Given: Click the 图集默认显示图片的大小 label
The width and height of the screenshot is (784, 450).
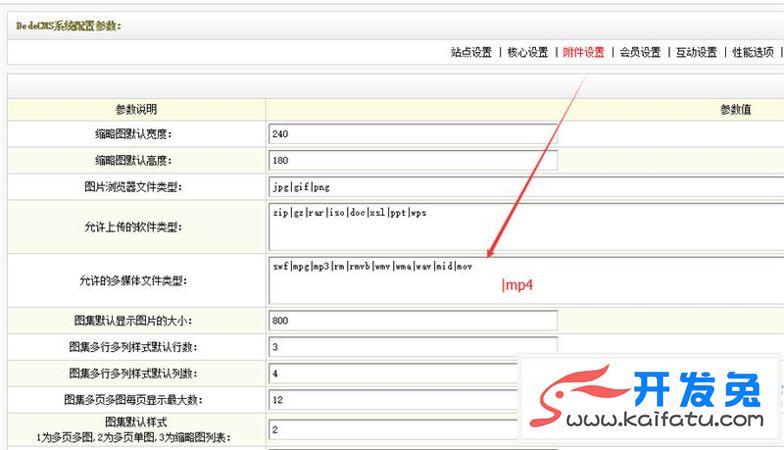Looking at the screenshot, I should pyautogui.click(x=134, y=320).
